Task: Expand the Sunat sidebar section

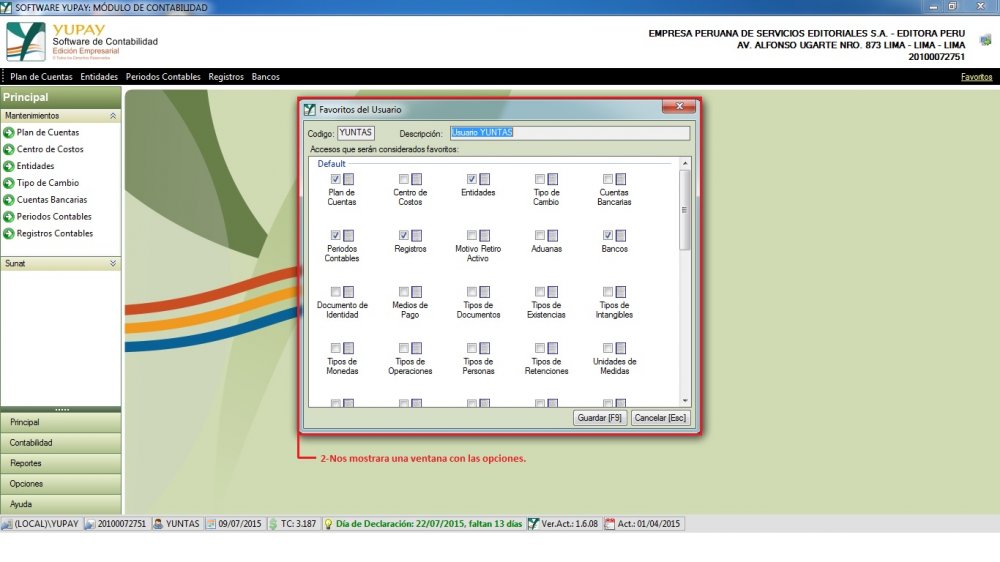Action: click(x=113, y=263)
